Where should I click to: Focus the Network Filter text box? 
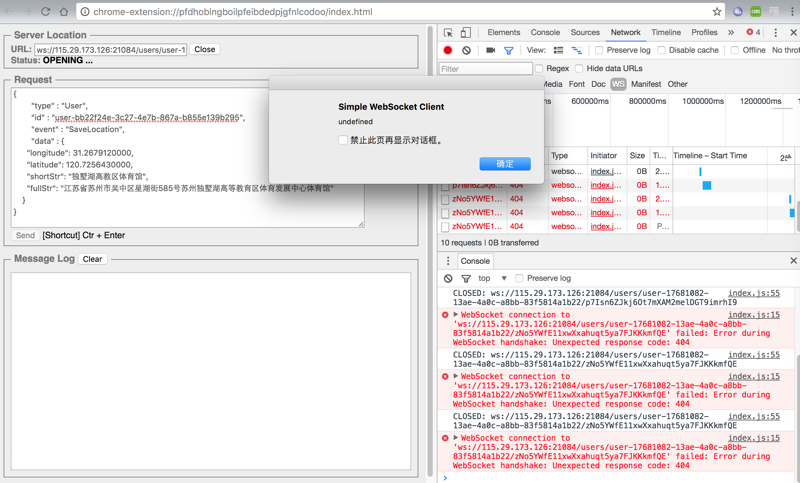click(486, 68)
